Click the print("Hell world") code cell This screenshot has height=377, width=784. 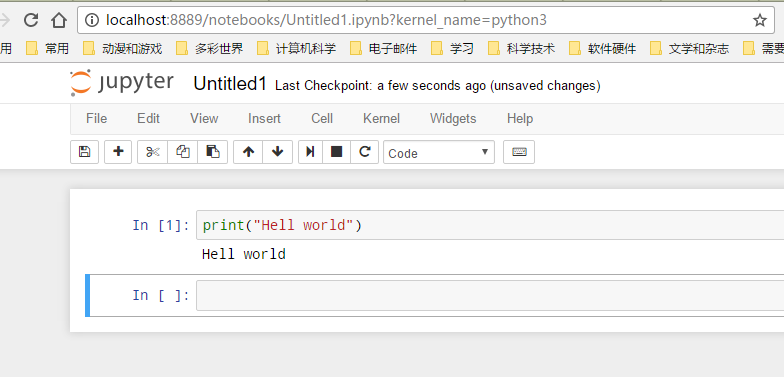(490, 226)
